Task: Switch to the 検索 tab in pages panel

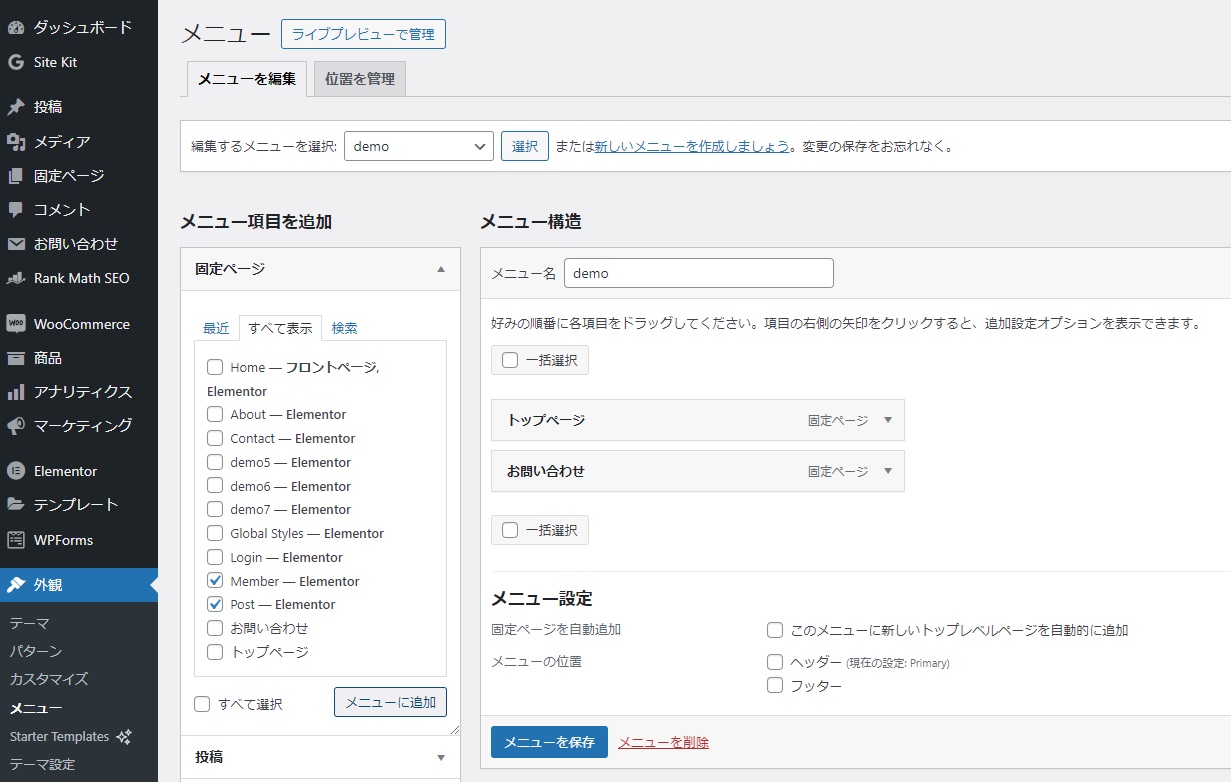Action: [x=344, y=328]
